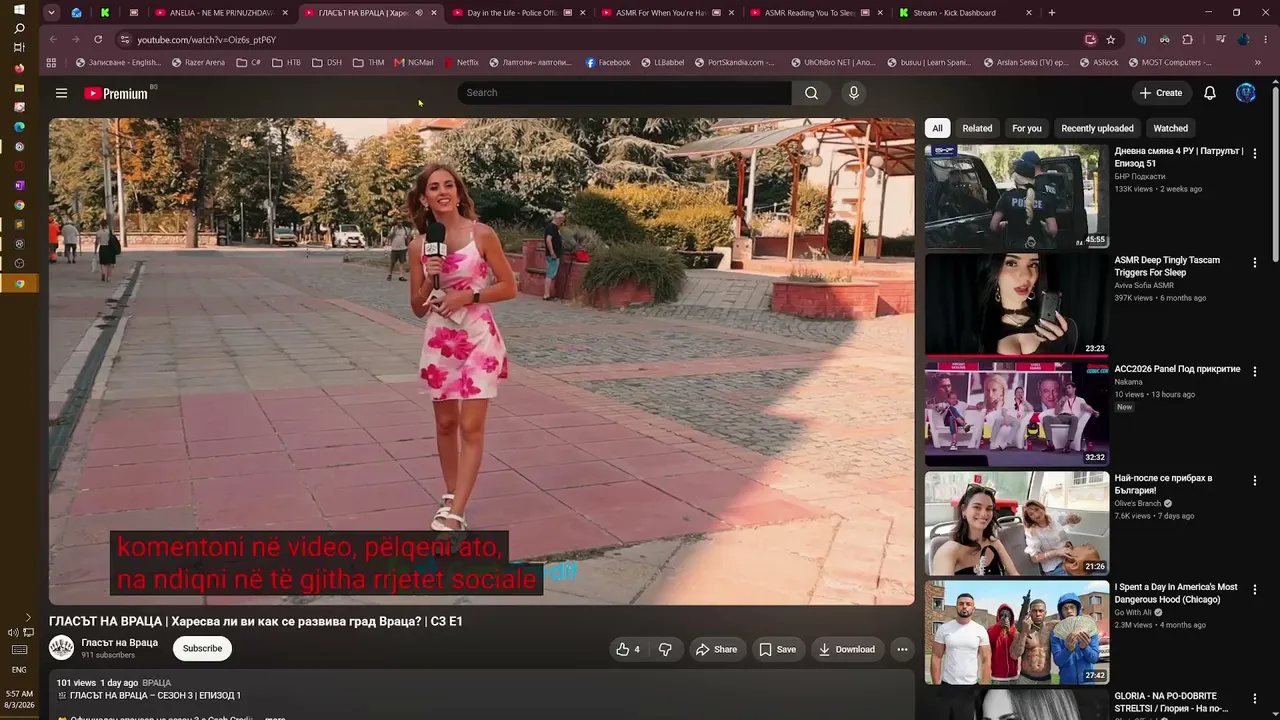Open Task View on the taskbar

coord(19,47)
